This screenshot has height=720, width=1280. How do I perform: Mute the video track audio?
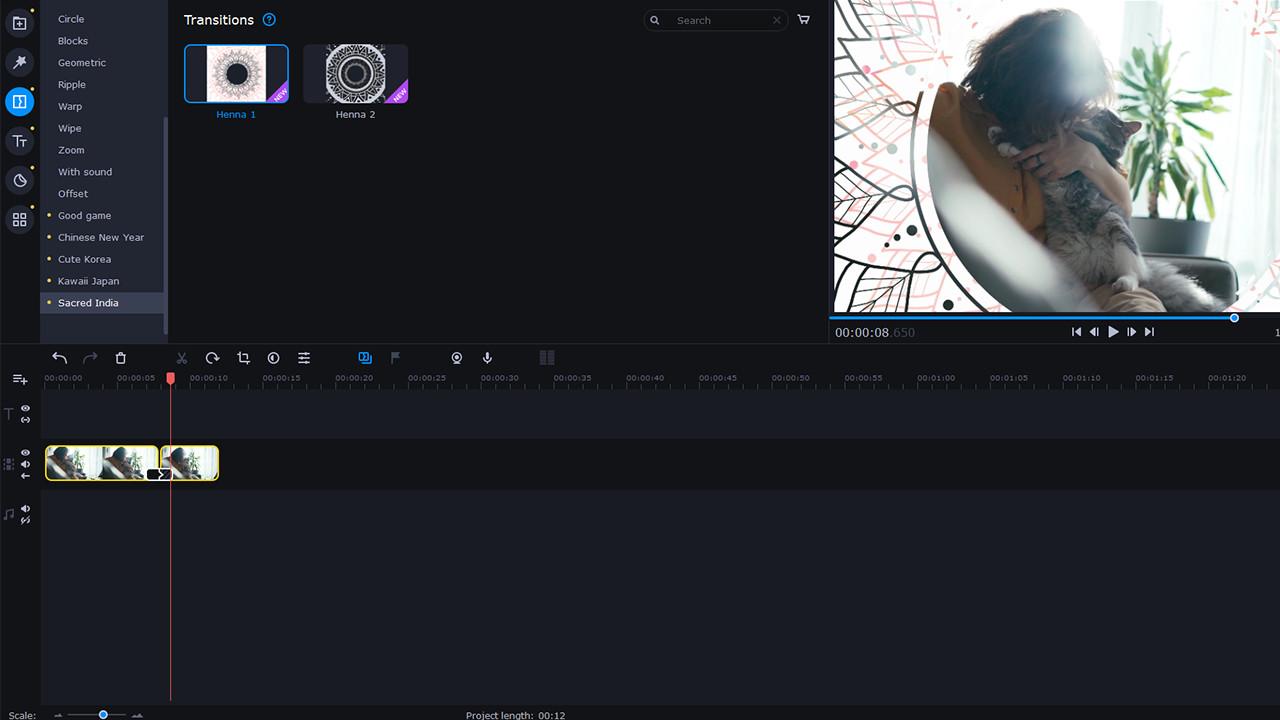coord(25,464)
